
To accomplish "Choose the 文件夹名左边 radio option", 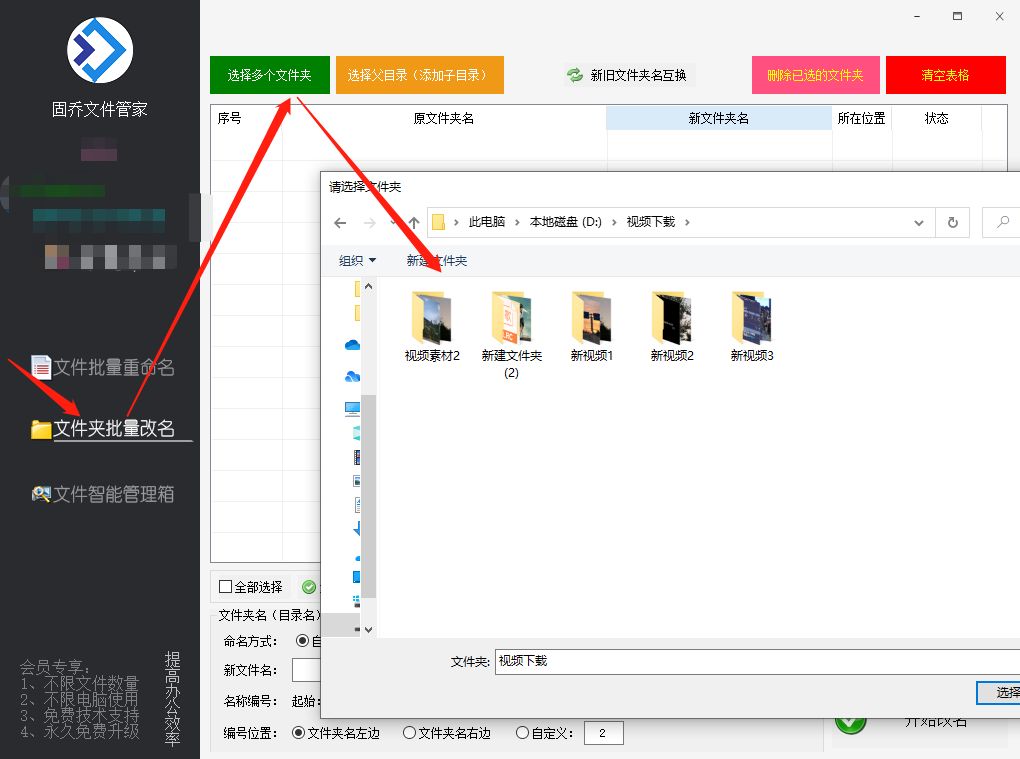I will click(299, 733).
